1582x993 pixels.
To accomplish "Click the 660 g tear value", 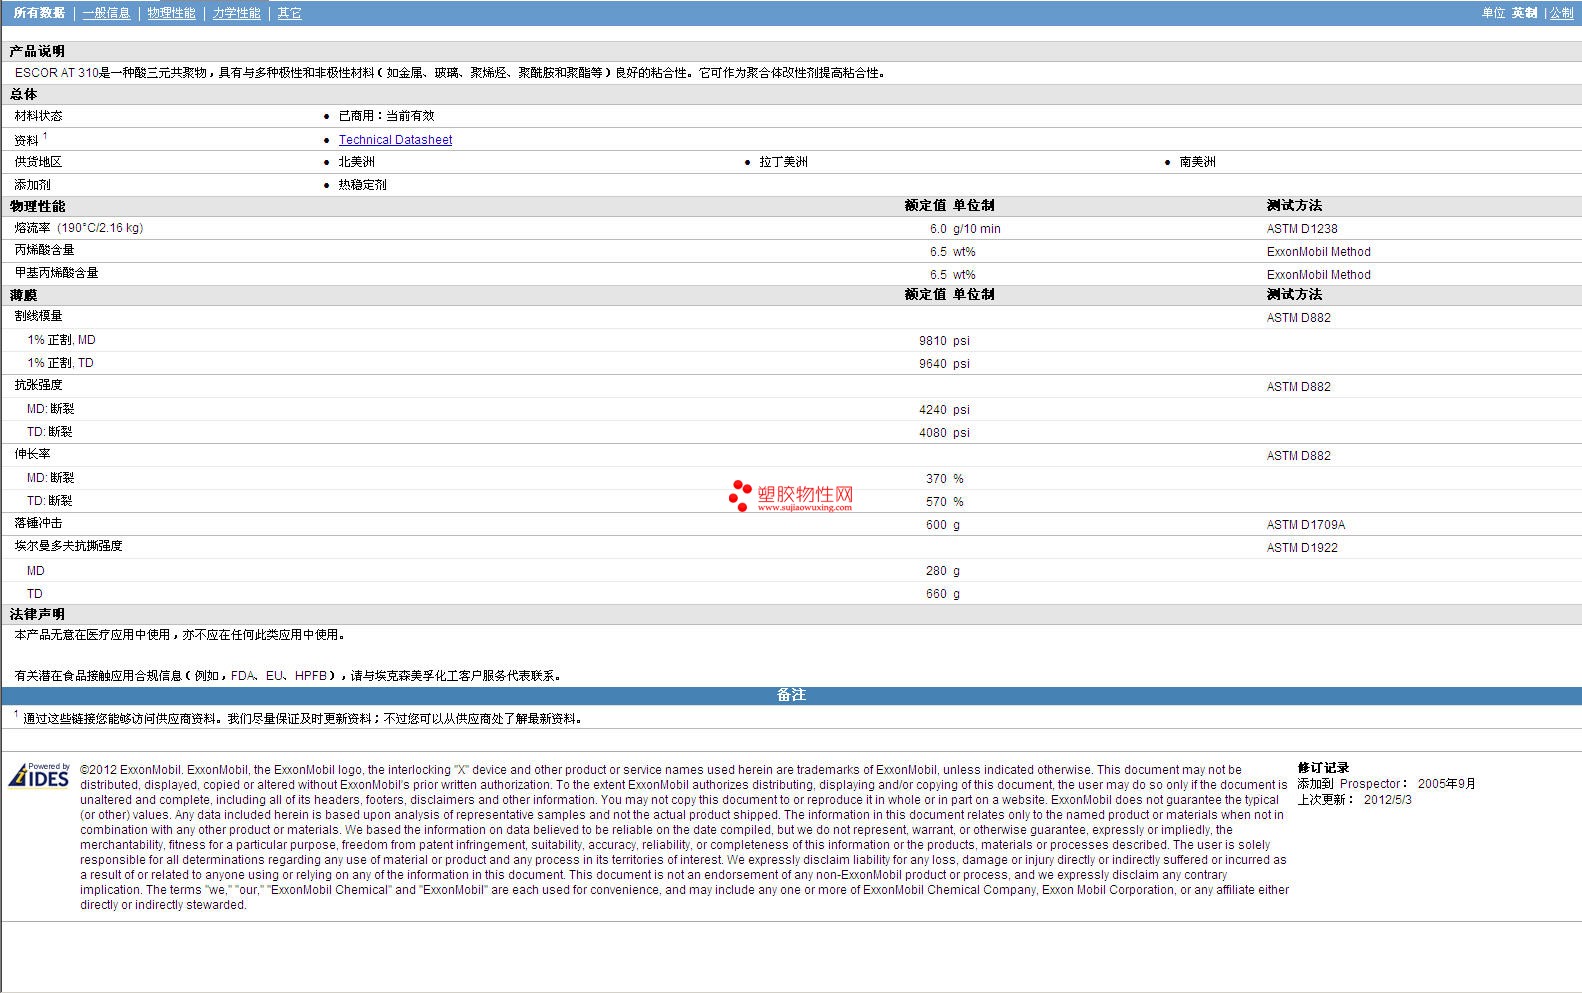I will click(942, 594).
